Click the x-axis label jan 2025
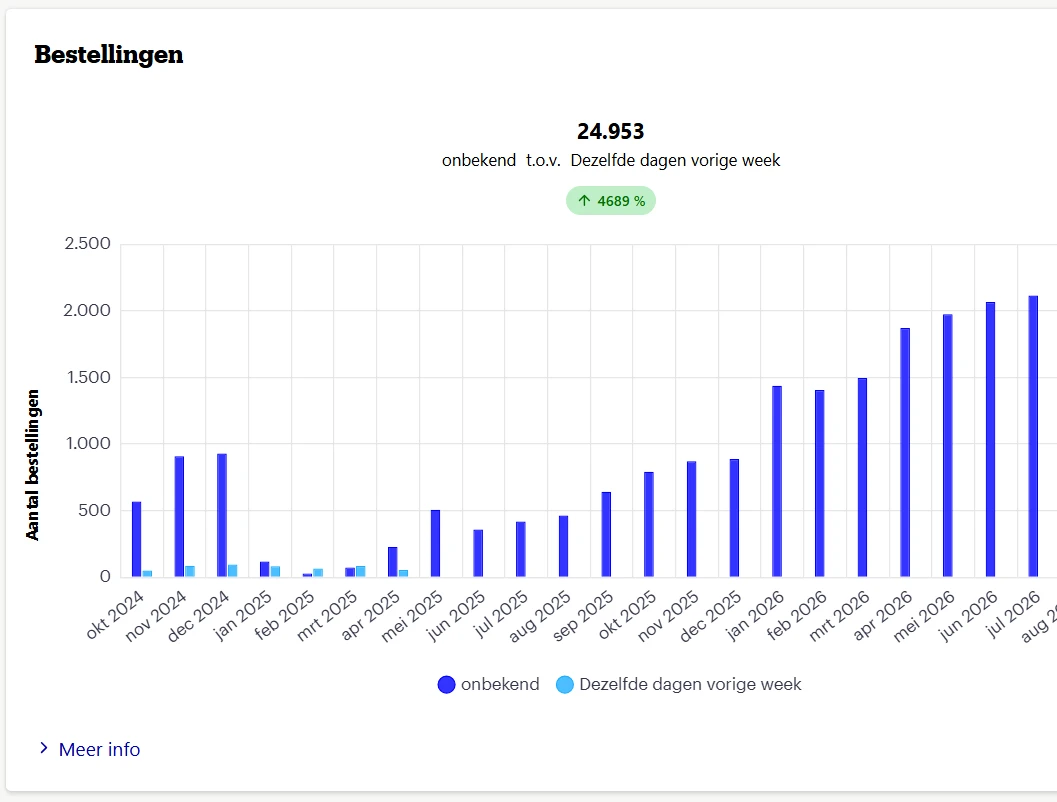The height and width of the screenshot is (802, 1057). [243, 615]
